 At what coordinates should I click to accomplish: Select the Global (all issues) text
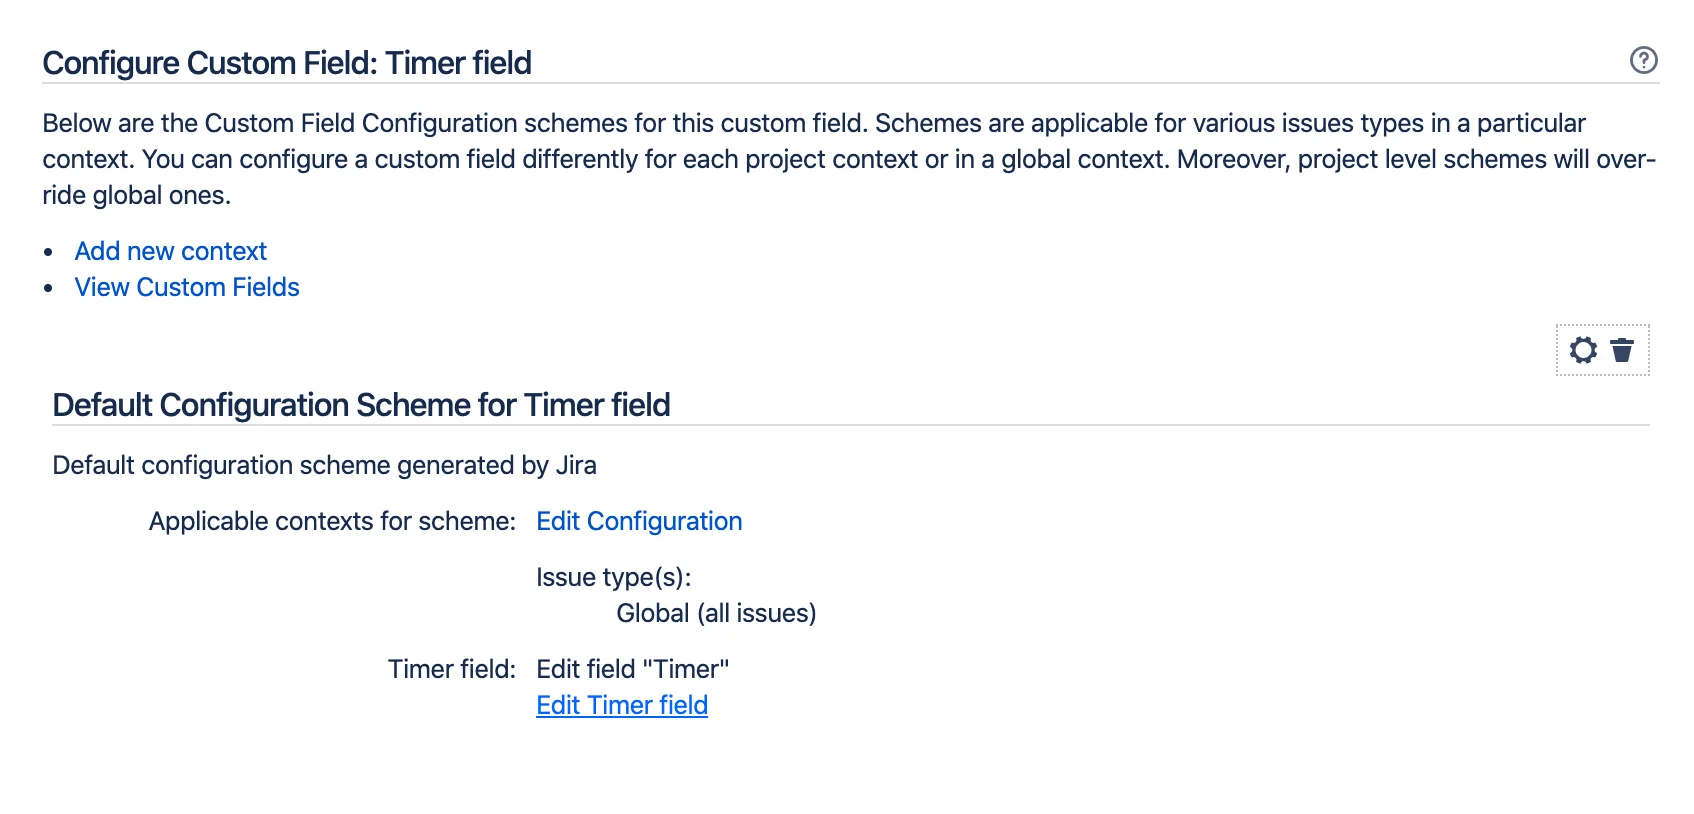click(x=716, y=613)
